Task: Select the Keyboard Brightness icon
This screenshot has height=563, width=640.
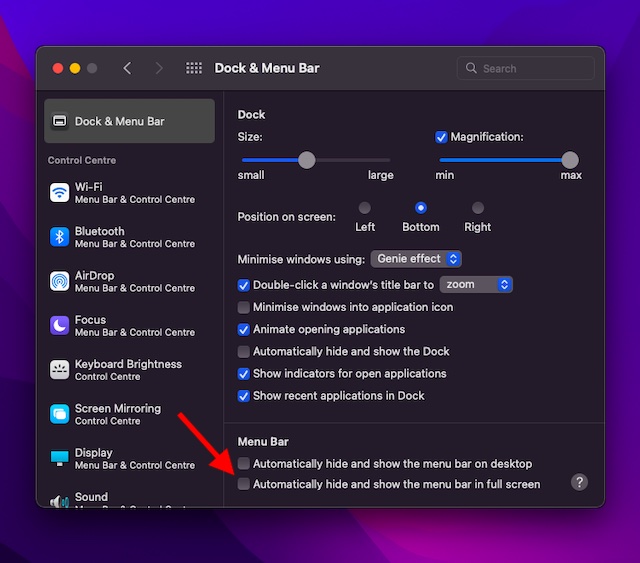Action: point(59,370)
